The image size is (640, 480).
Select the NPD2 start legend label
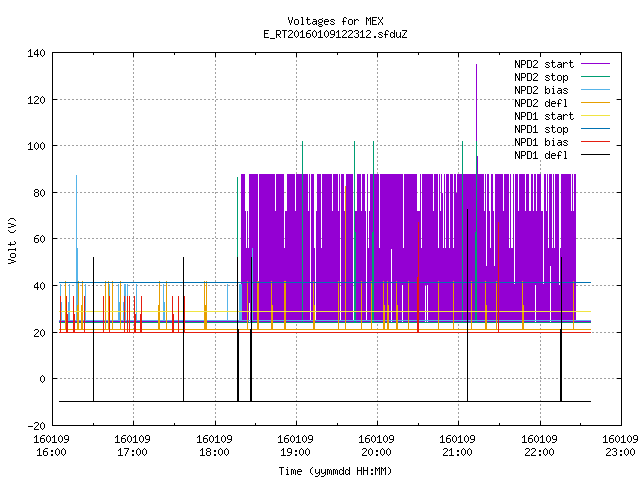pos(544,64)
